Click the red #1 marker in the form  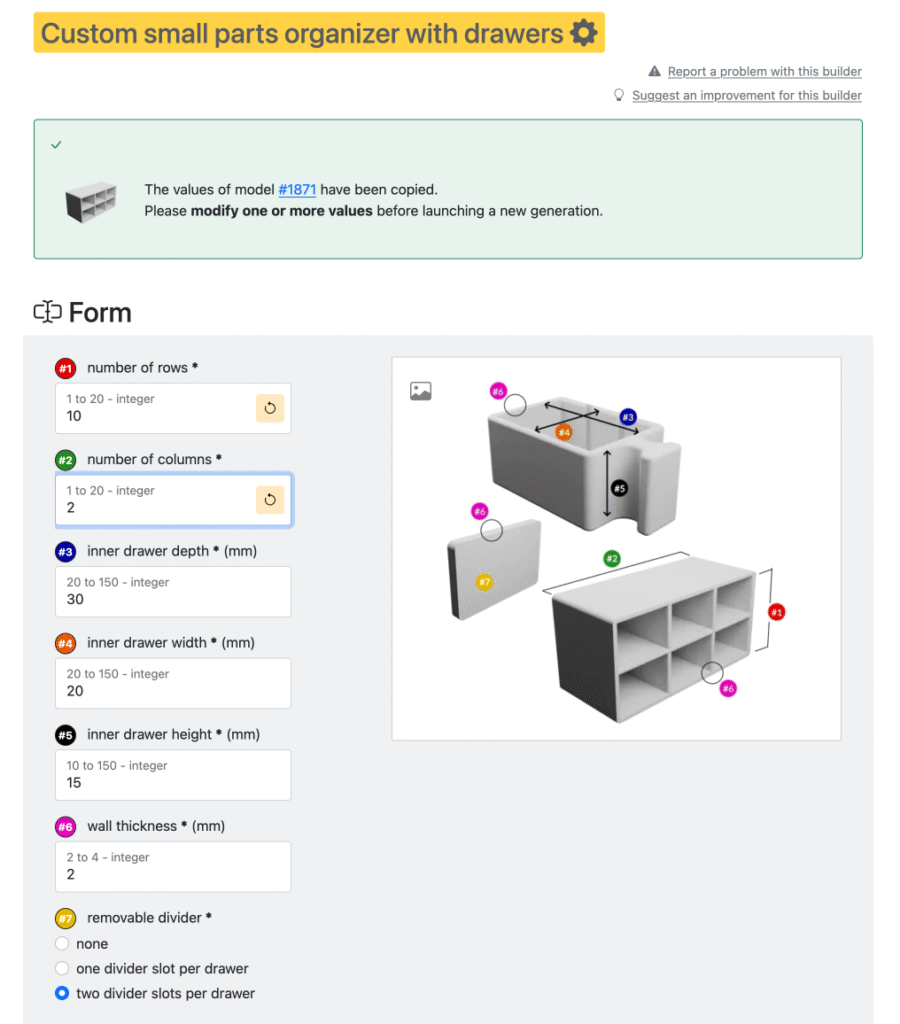coord(65,368)
